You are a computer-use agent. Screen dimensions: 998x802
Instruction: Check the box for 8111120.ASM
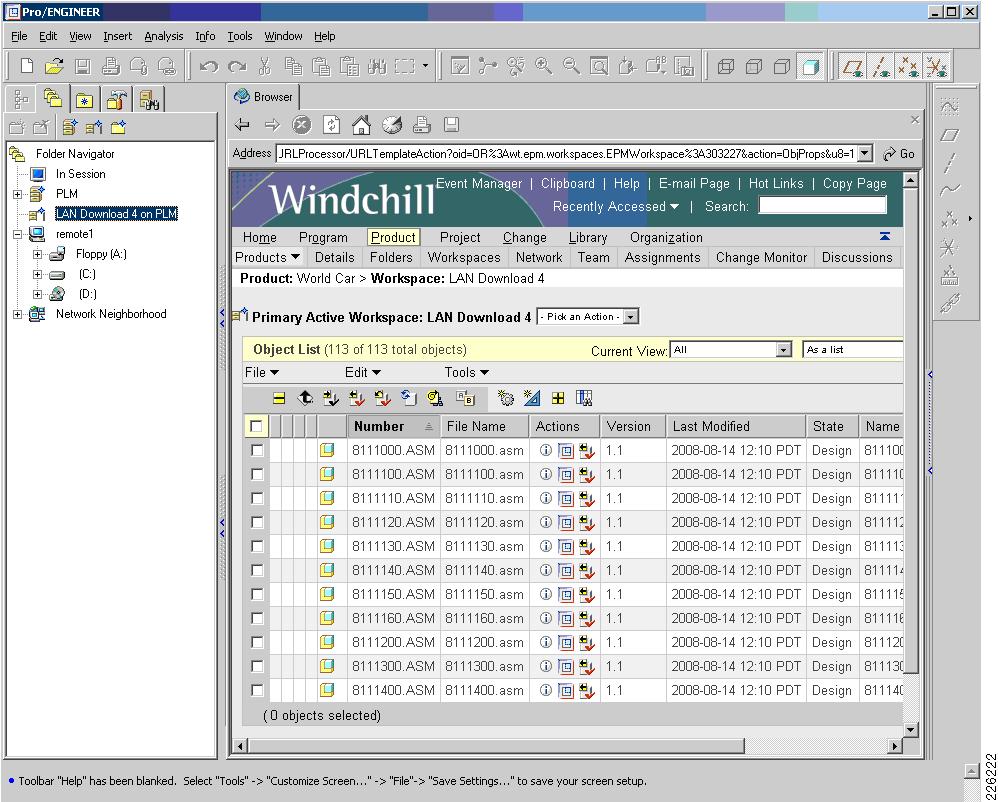[257, 523]
